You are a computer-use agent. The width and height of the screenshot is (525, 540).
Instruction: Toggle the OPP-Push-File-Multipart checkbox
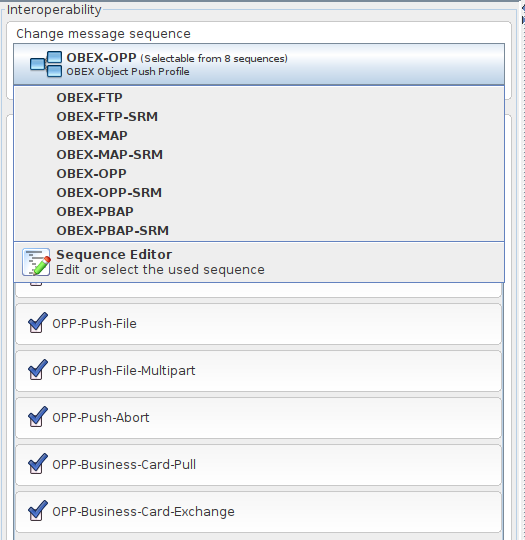[x=37, y=370]
